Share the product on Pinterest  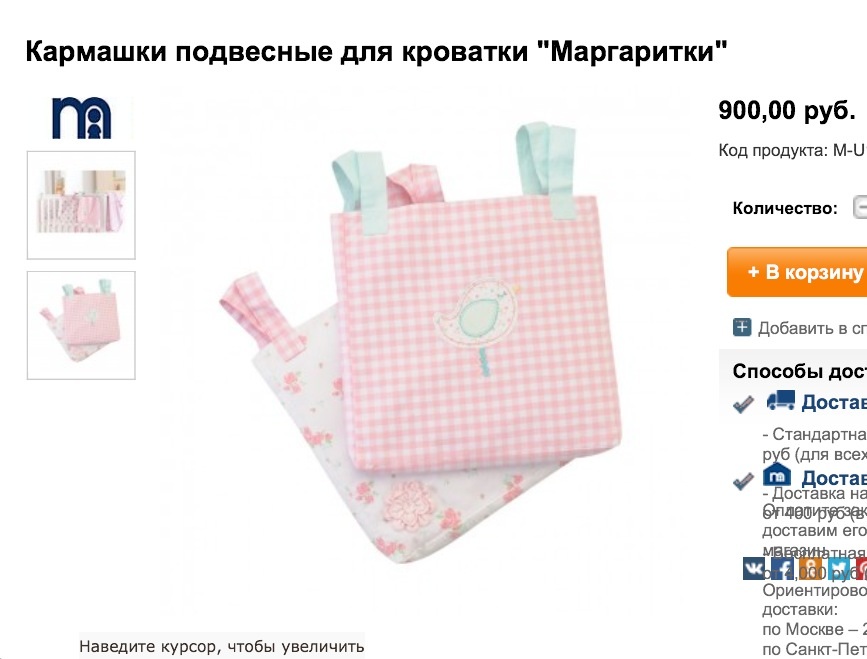861,568
